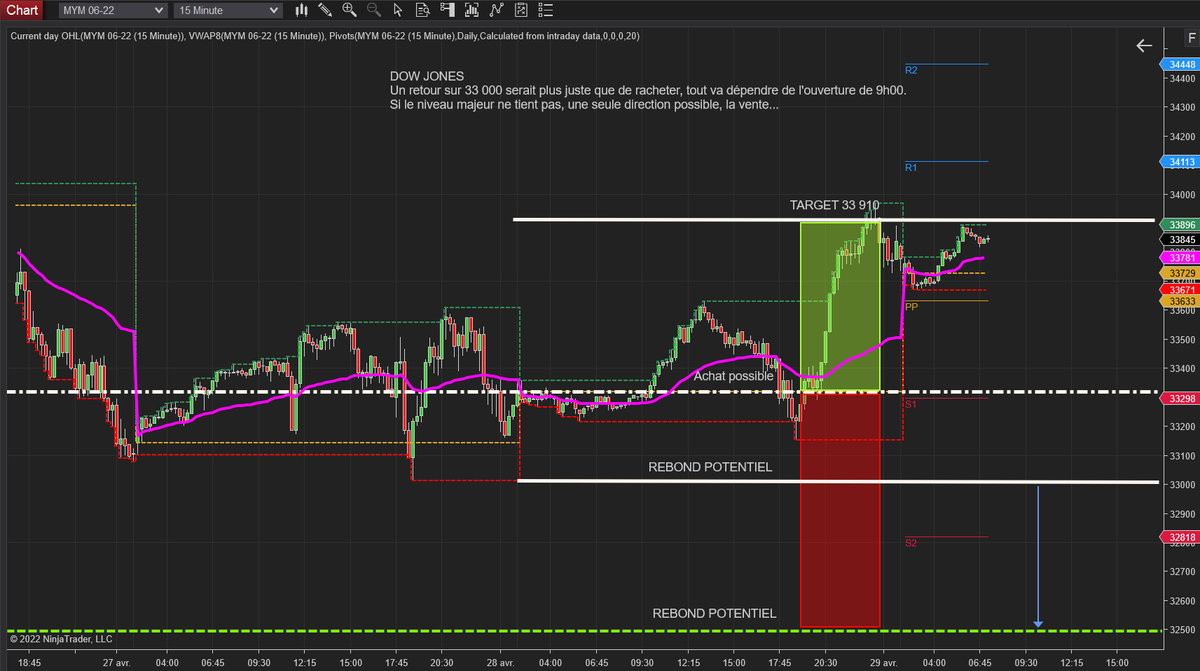
Task: Select the REBOND POTENTIEL label near 33000
Action: pos(710,467)
